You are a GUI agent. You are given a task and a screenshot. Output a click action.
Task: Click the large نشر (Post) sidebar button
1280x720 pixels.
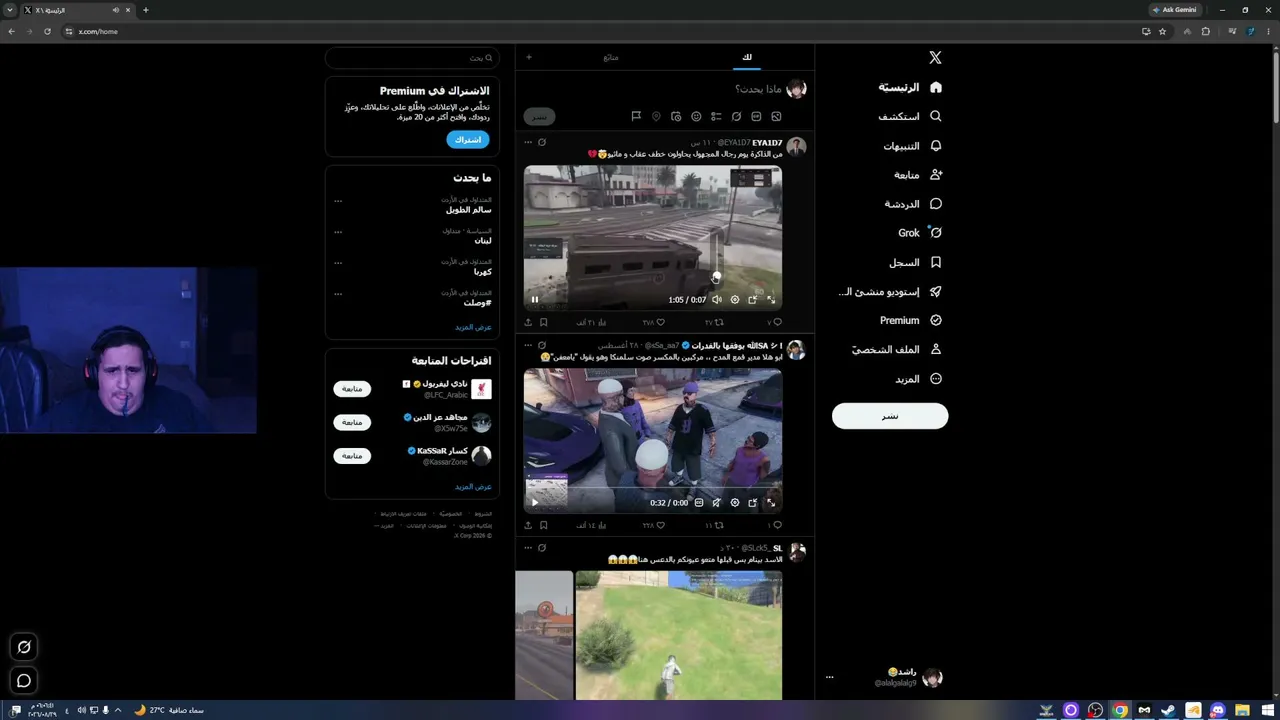coord(890,416)
